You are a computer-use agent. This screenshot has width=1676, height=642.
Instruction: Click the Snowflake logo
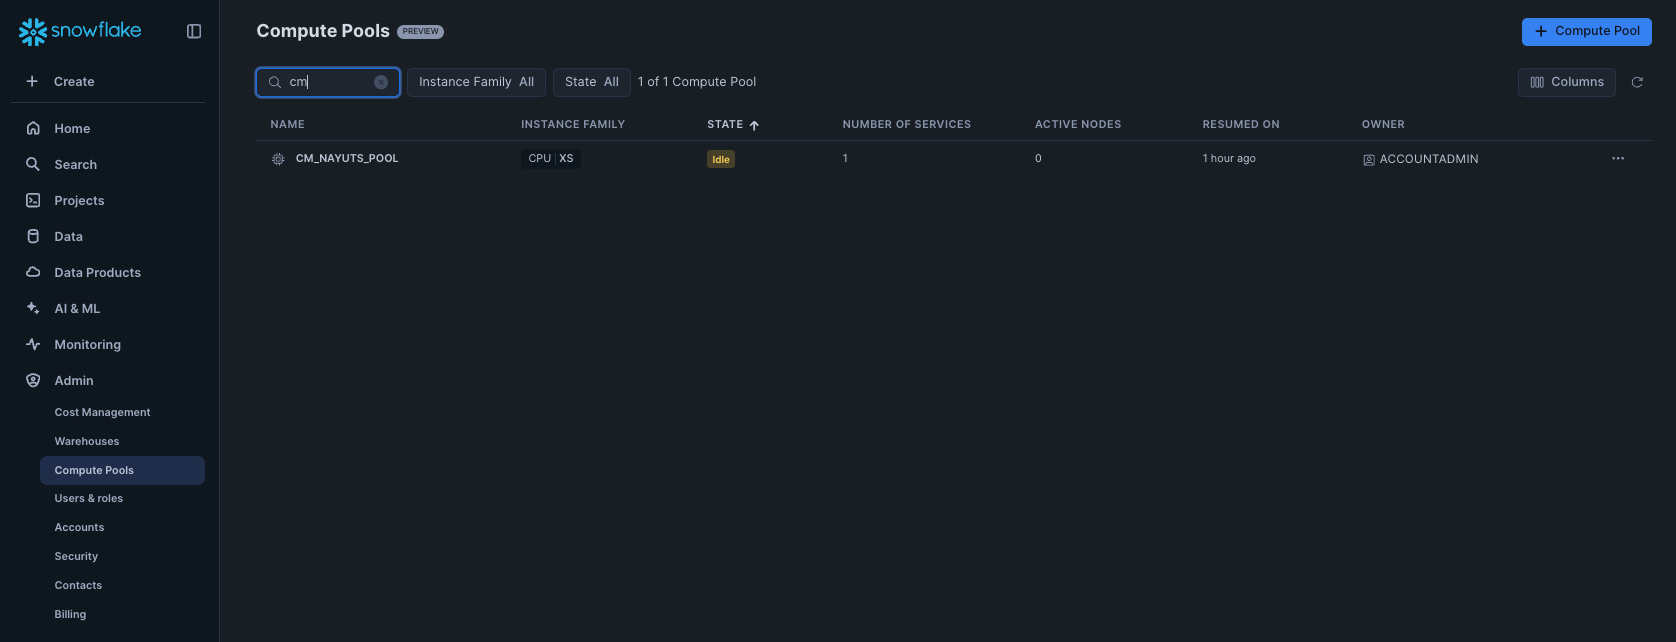(80, 31)
